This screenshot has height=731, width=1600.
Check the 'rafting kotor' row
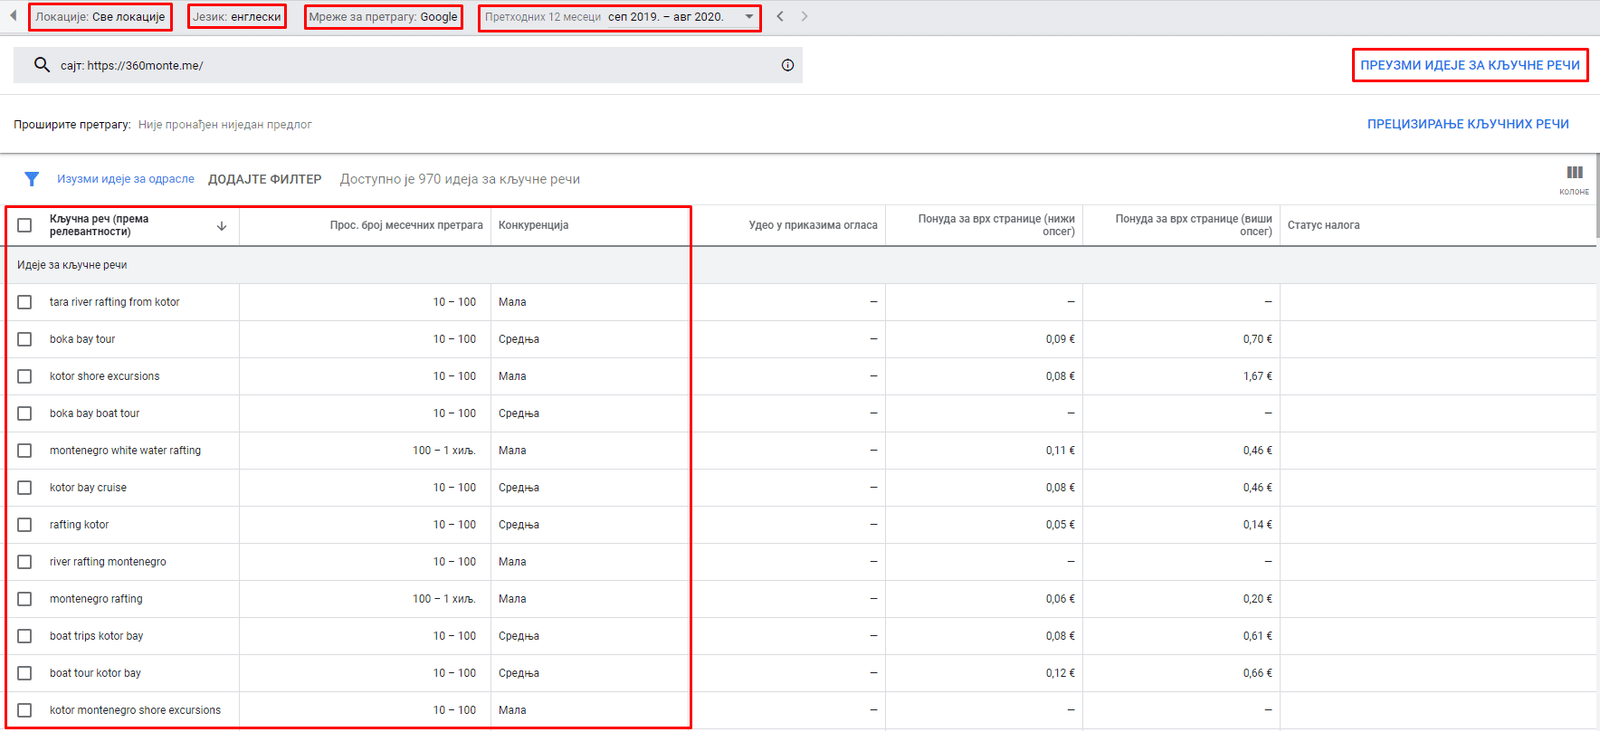(25, 525)
